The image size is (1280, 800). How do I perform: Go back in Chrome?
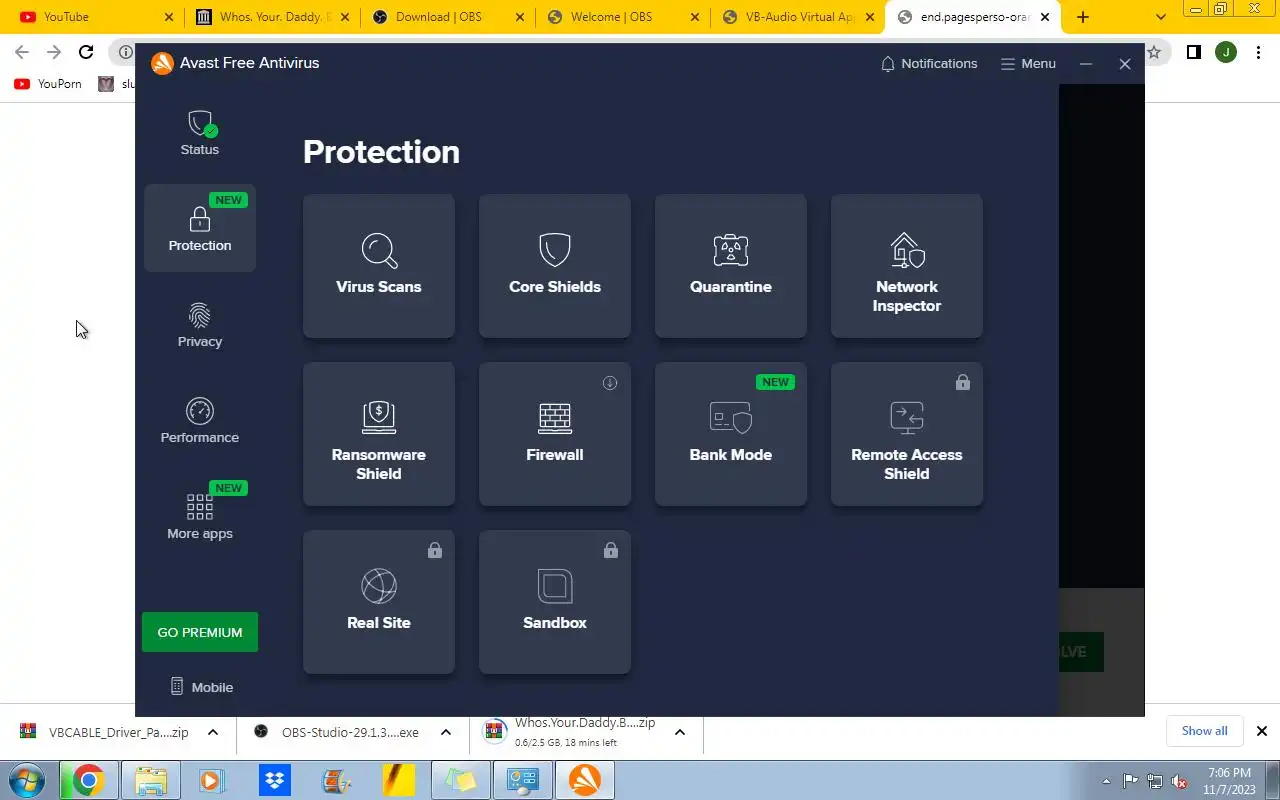click(22, 52)
